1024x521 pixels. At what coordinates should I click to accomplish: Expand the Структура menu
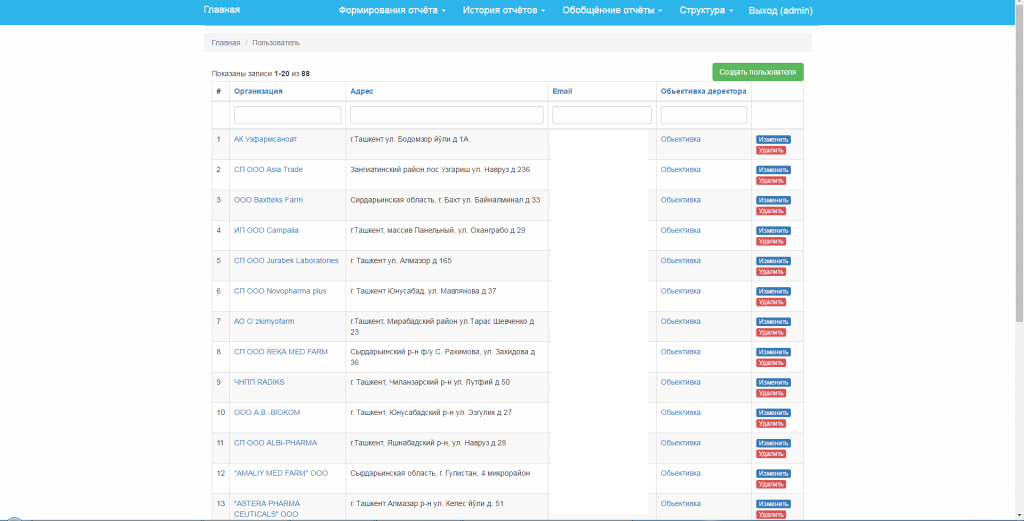706,10
